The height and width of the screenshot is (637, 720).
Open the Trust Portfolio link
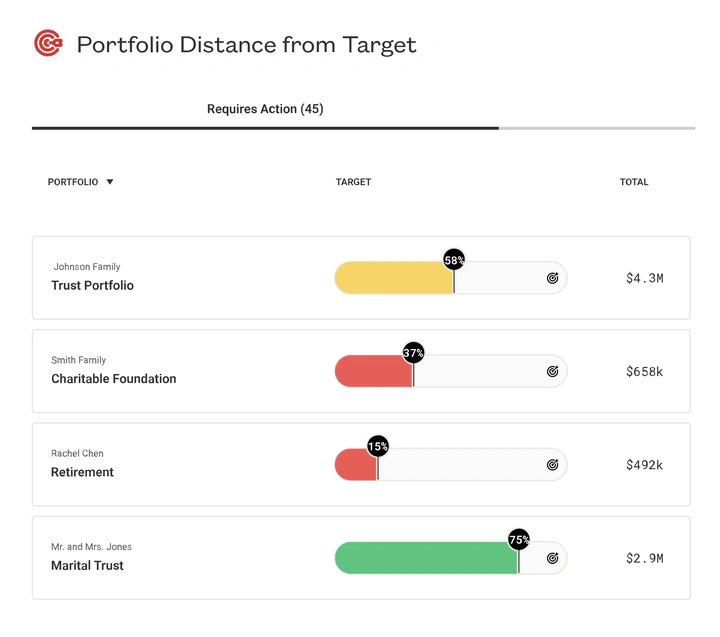[92, 285]
